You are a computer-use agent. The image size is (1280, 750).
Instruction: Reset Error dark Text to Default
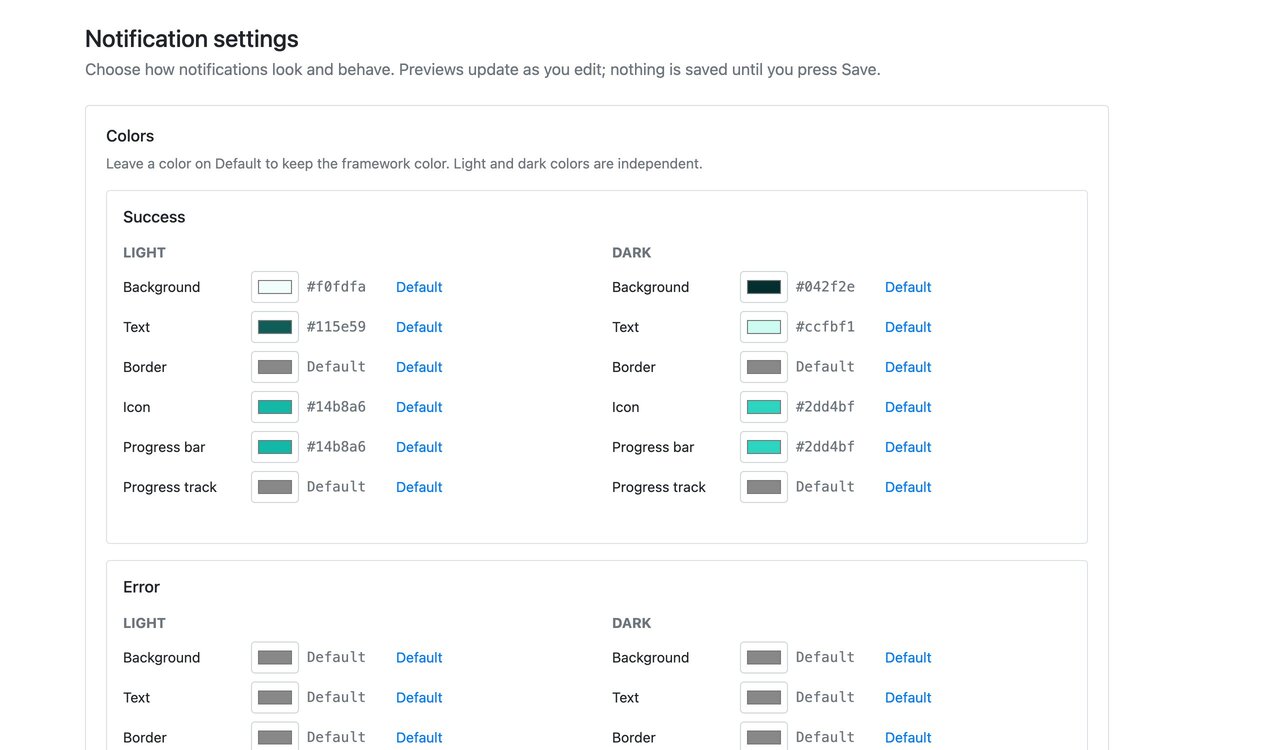pos(908,698)
